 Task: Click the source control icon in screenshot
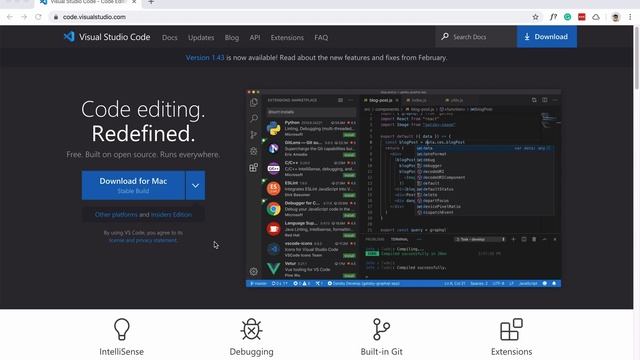[x=253, y=134]
